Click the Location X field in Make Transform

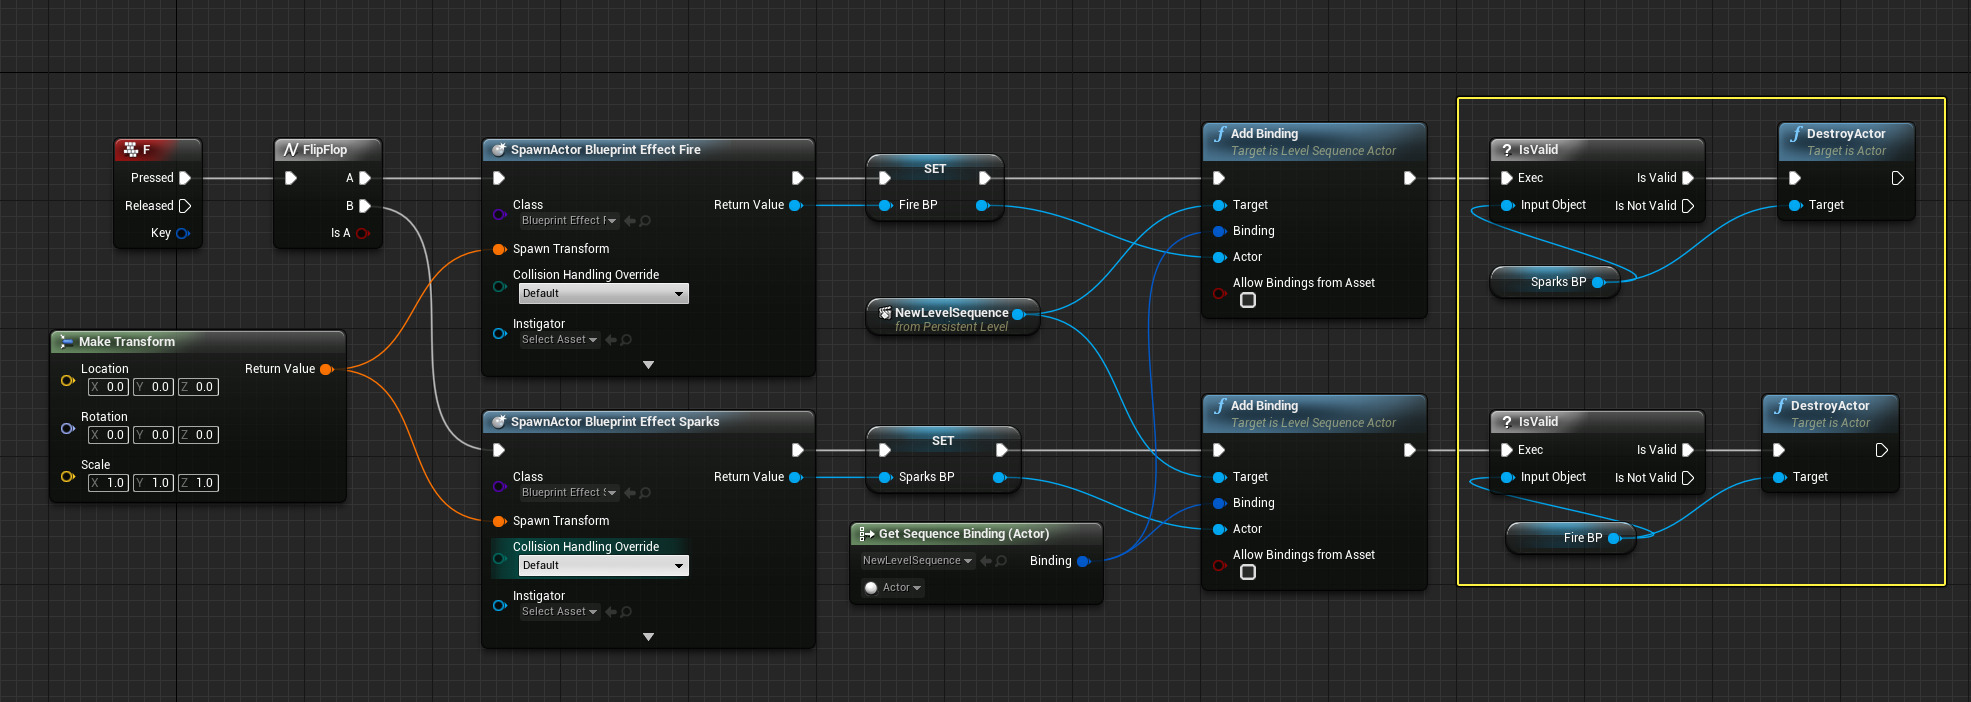tap(108, 387)
